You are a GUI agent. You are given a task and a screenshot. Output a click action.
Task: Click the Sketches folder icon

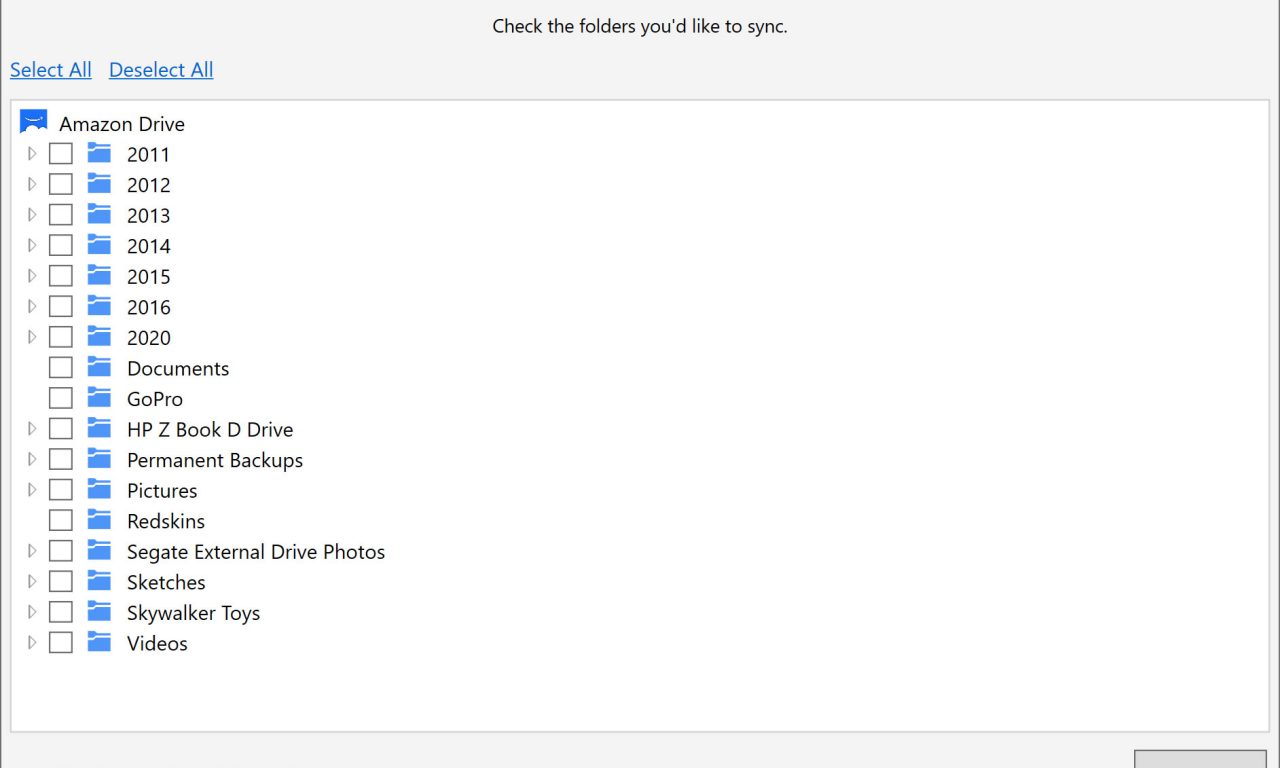pos(99,582)
